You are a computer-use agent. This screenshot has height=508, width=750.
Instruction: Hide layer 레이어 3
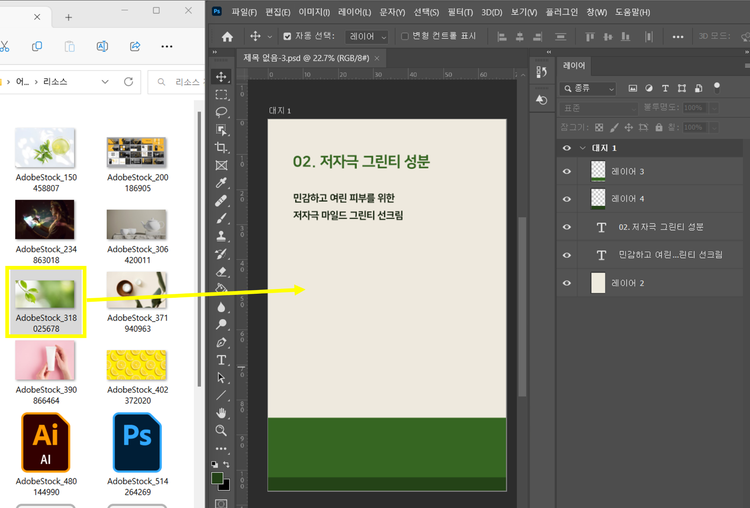(567, 171)
